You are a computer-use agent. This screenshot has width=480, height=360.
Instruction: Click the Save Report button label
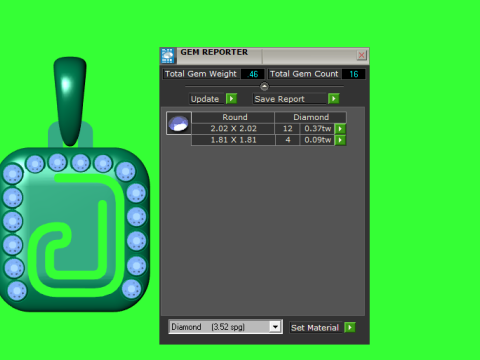289,99
